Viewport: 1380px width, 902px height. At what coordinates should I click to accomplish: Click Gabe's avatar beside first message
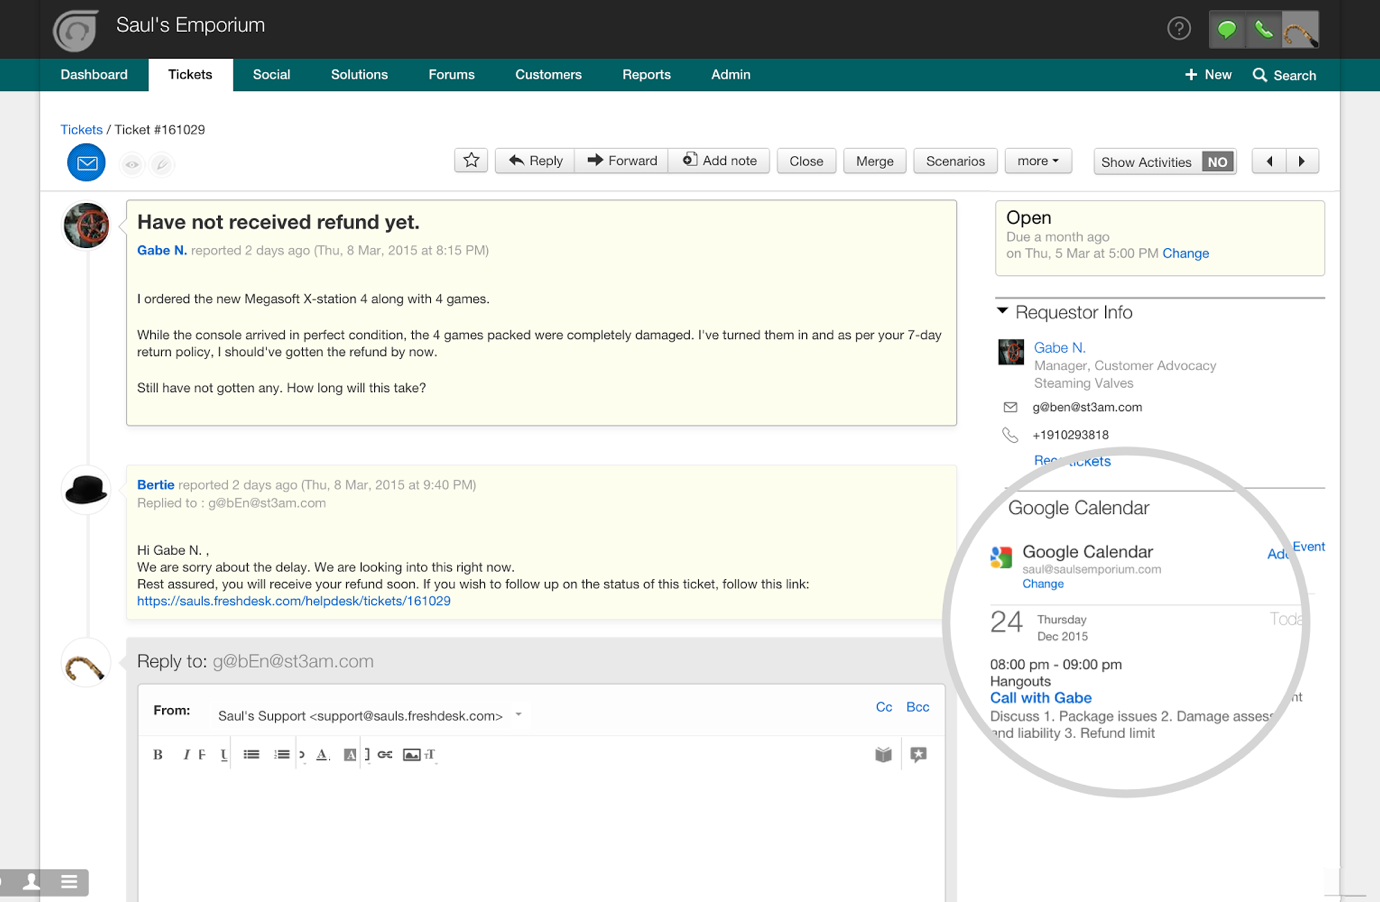[86, 226]
